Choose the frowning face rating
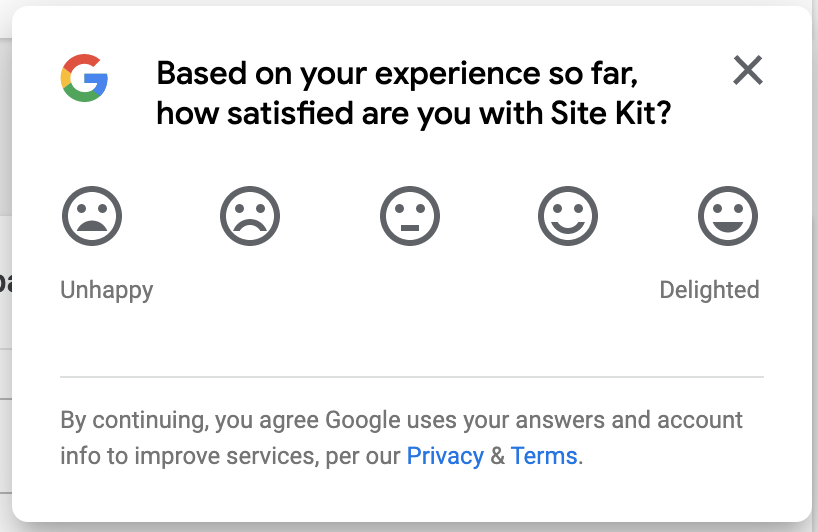Screen dimensions: 818x532 tap(250, 215)
